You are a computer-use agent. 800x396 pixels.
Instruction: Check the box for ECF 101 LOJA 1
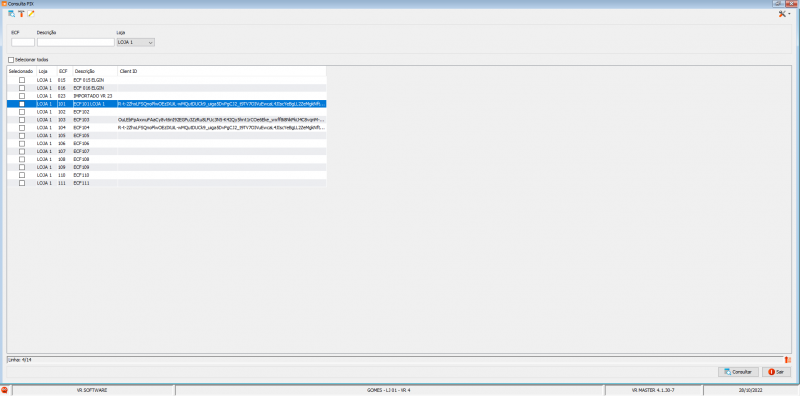(22, 104)
